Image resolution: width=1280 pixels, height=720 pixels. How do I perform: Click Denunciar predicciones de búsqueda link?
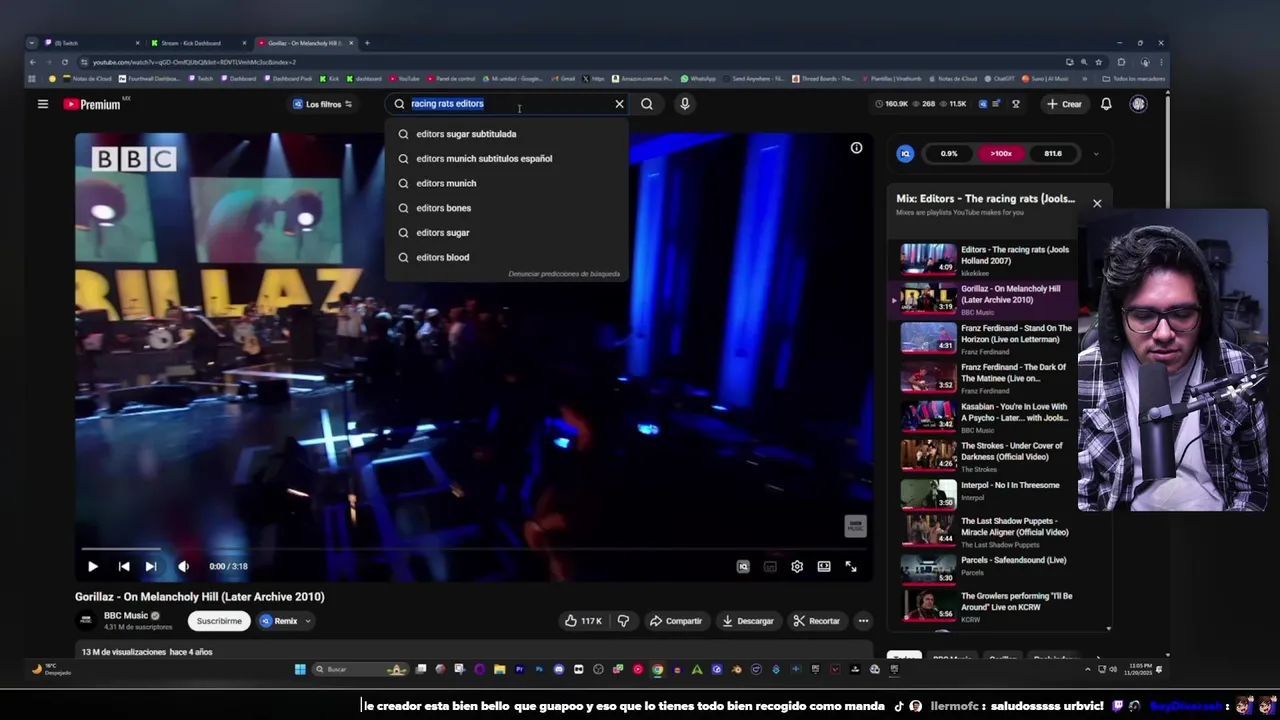coord(564,274)
